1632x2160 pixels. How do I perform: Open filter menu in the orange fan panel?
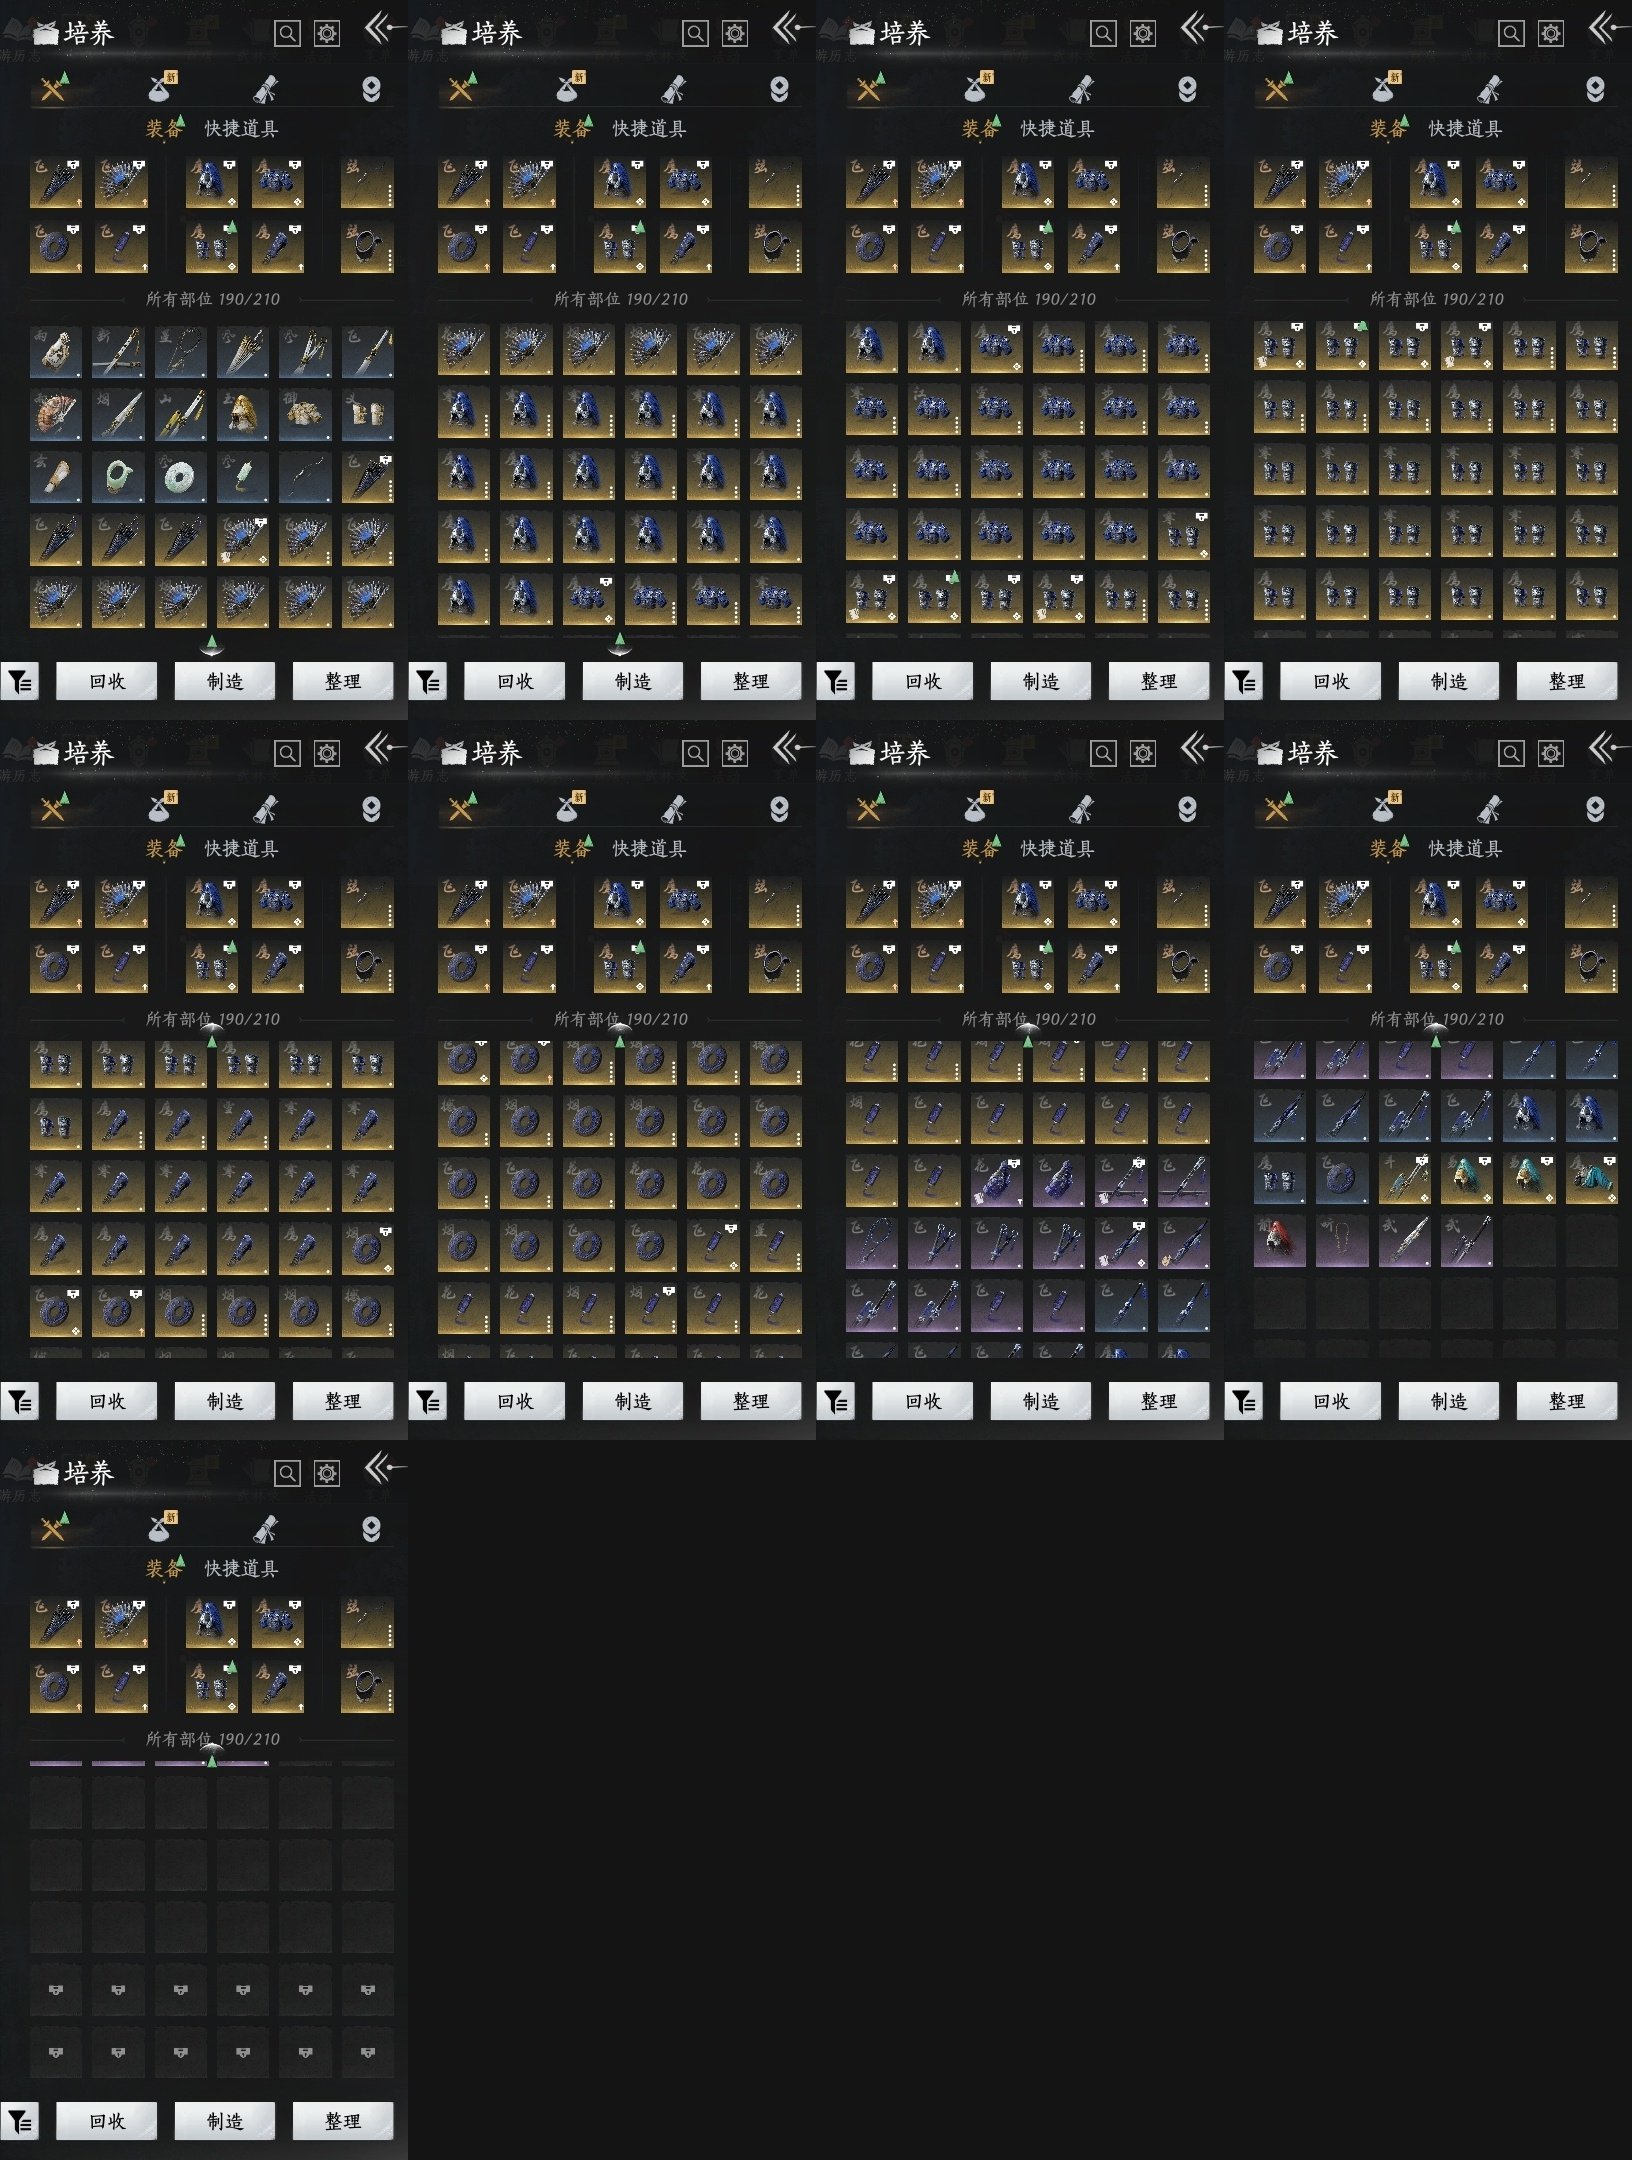pos(20,682)
